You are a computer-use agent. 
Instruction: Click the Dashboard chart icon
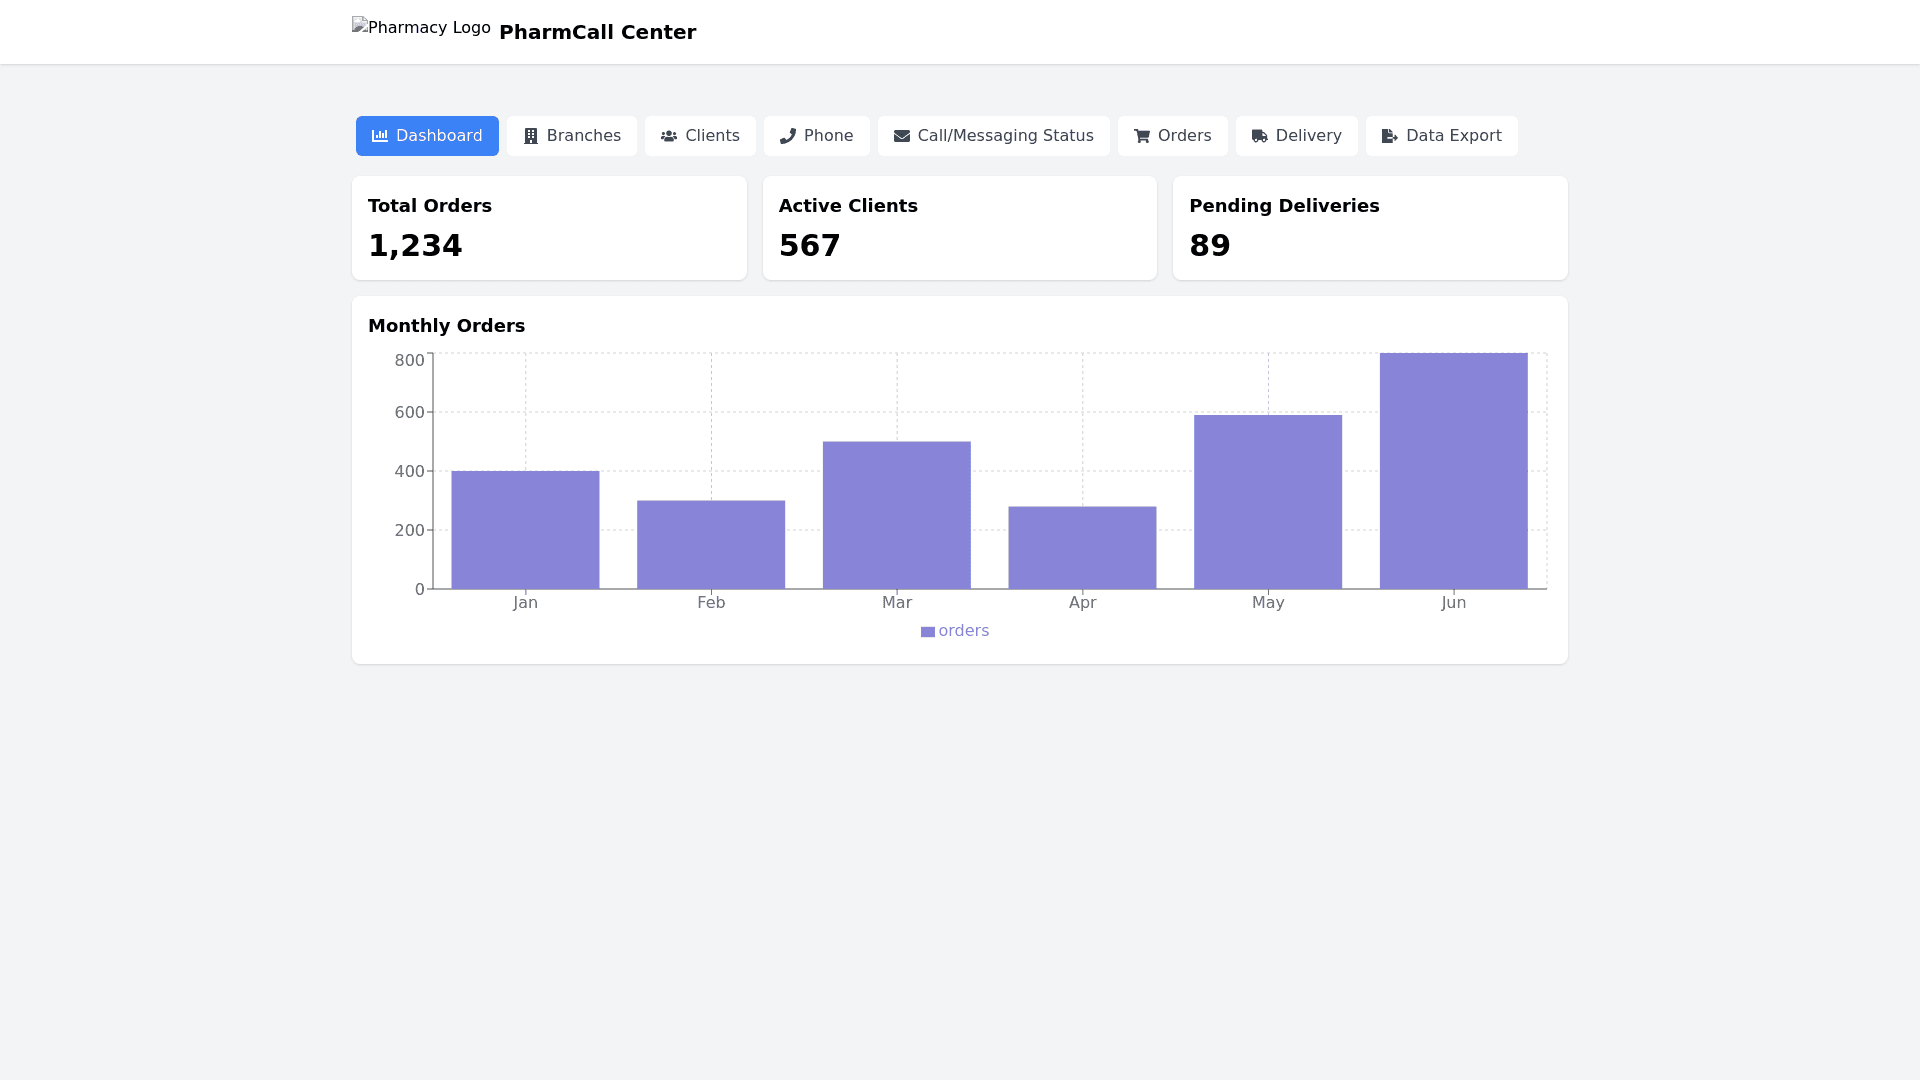380,136
